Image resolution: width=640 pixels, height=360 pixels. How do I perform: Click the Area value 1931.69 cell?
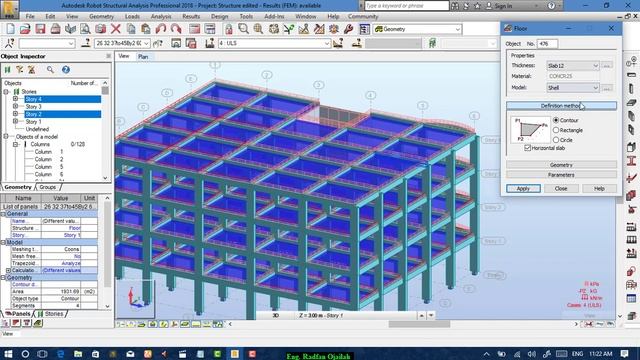tap(60, 291)
